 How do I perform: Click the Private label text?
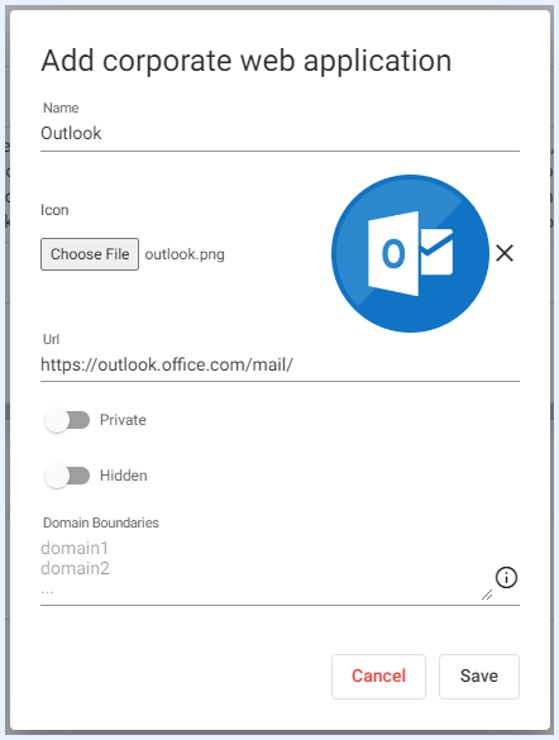pos(123,420)
